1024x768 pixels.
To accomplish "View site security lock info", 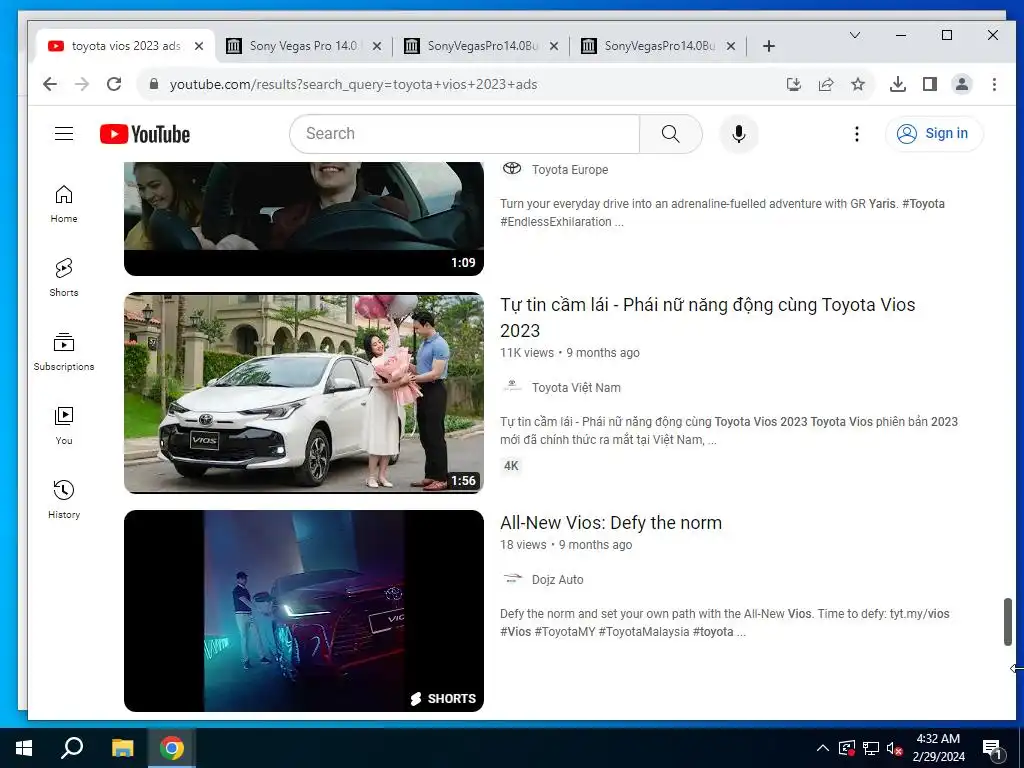I will (x=154, y=84).
